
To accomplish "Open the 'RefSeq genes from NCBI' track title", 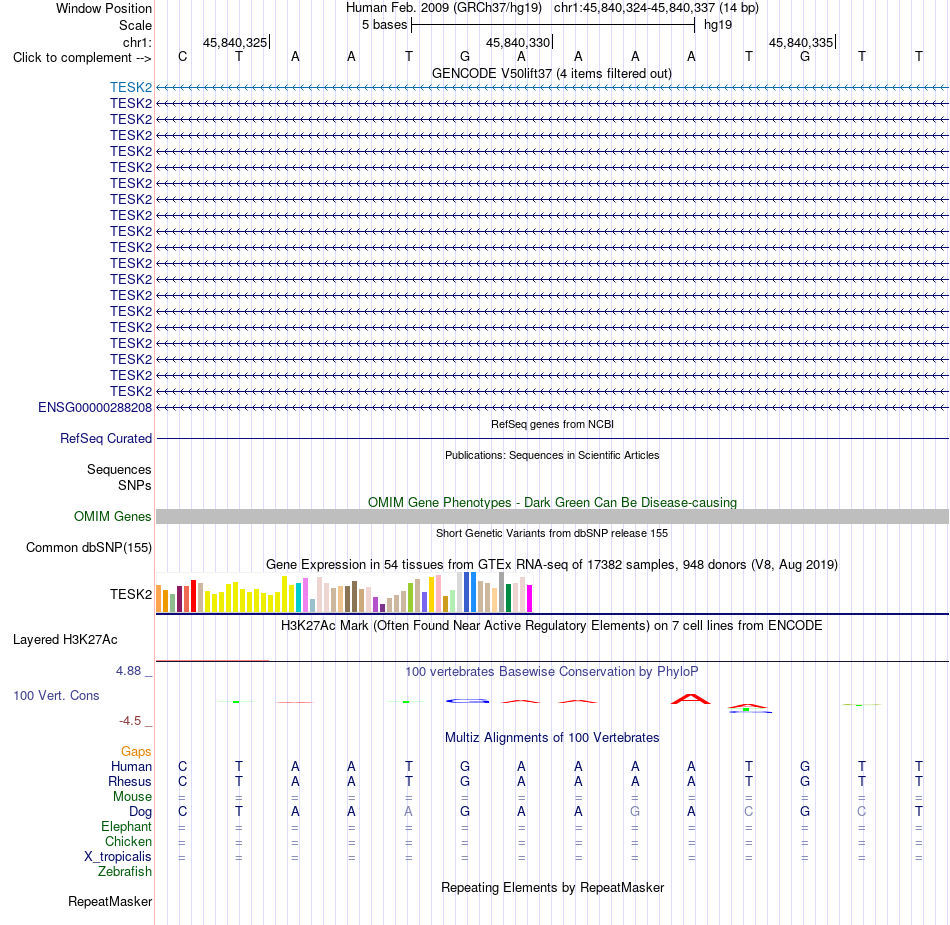I will pyautogui.click(x=552, y=424).
